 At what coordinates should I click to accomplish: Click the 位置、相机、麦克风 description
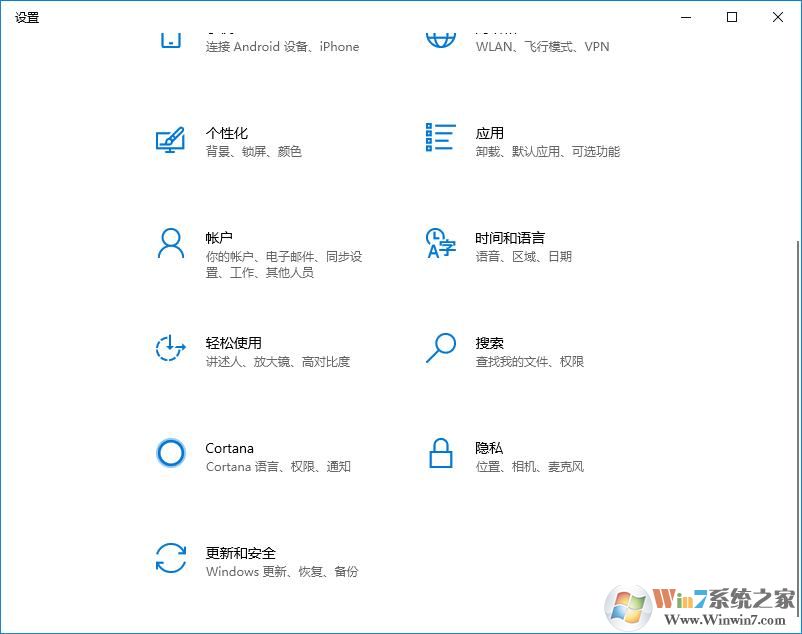click(x=530, y=466)
